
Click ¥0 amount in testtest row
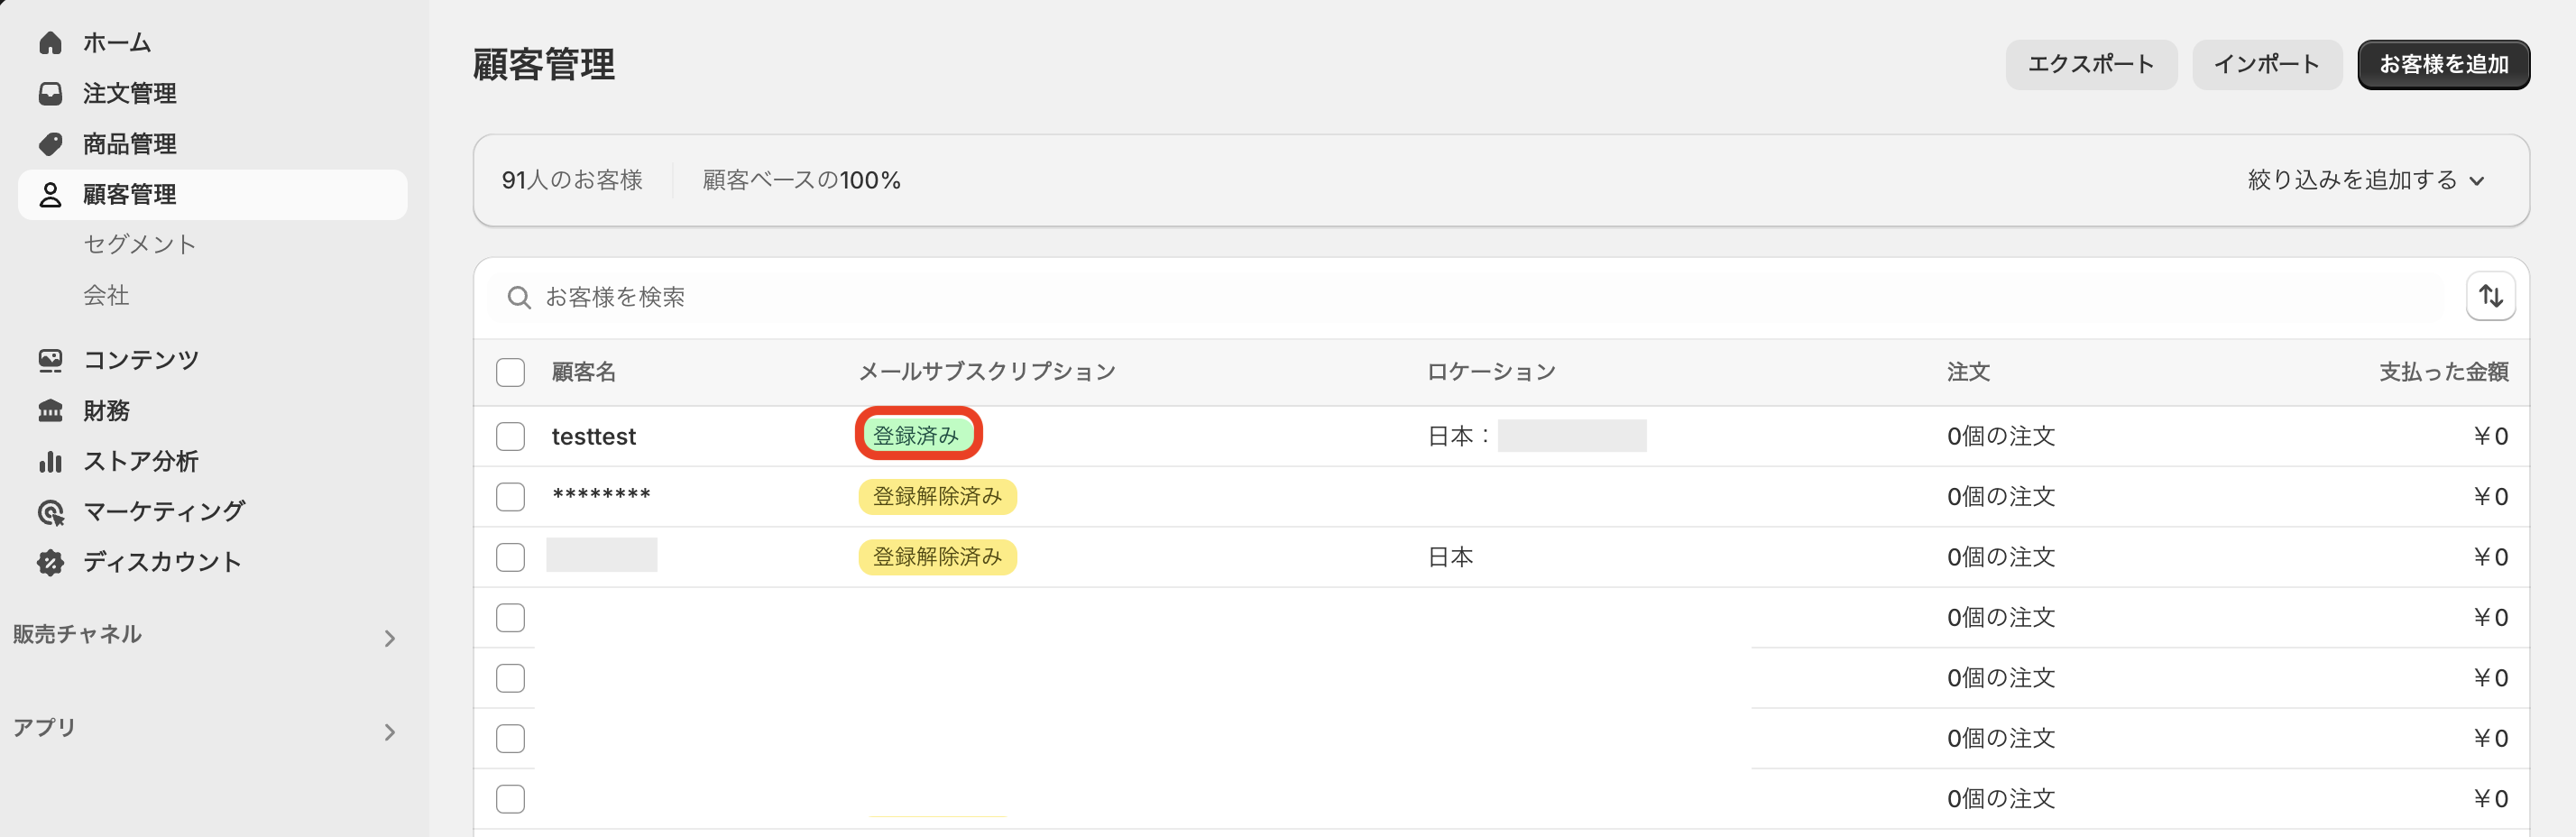pyautogui.click(x=2490, y=436)
